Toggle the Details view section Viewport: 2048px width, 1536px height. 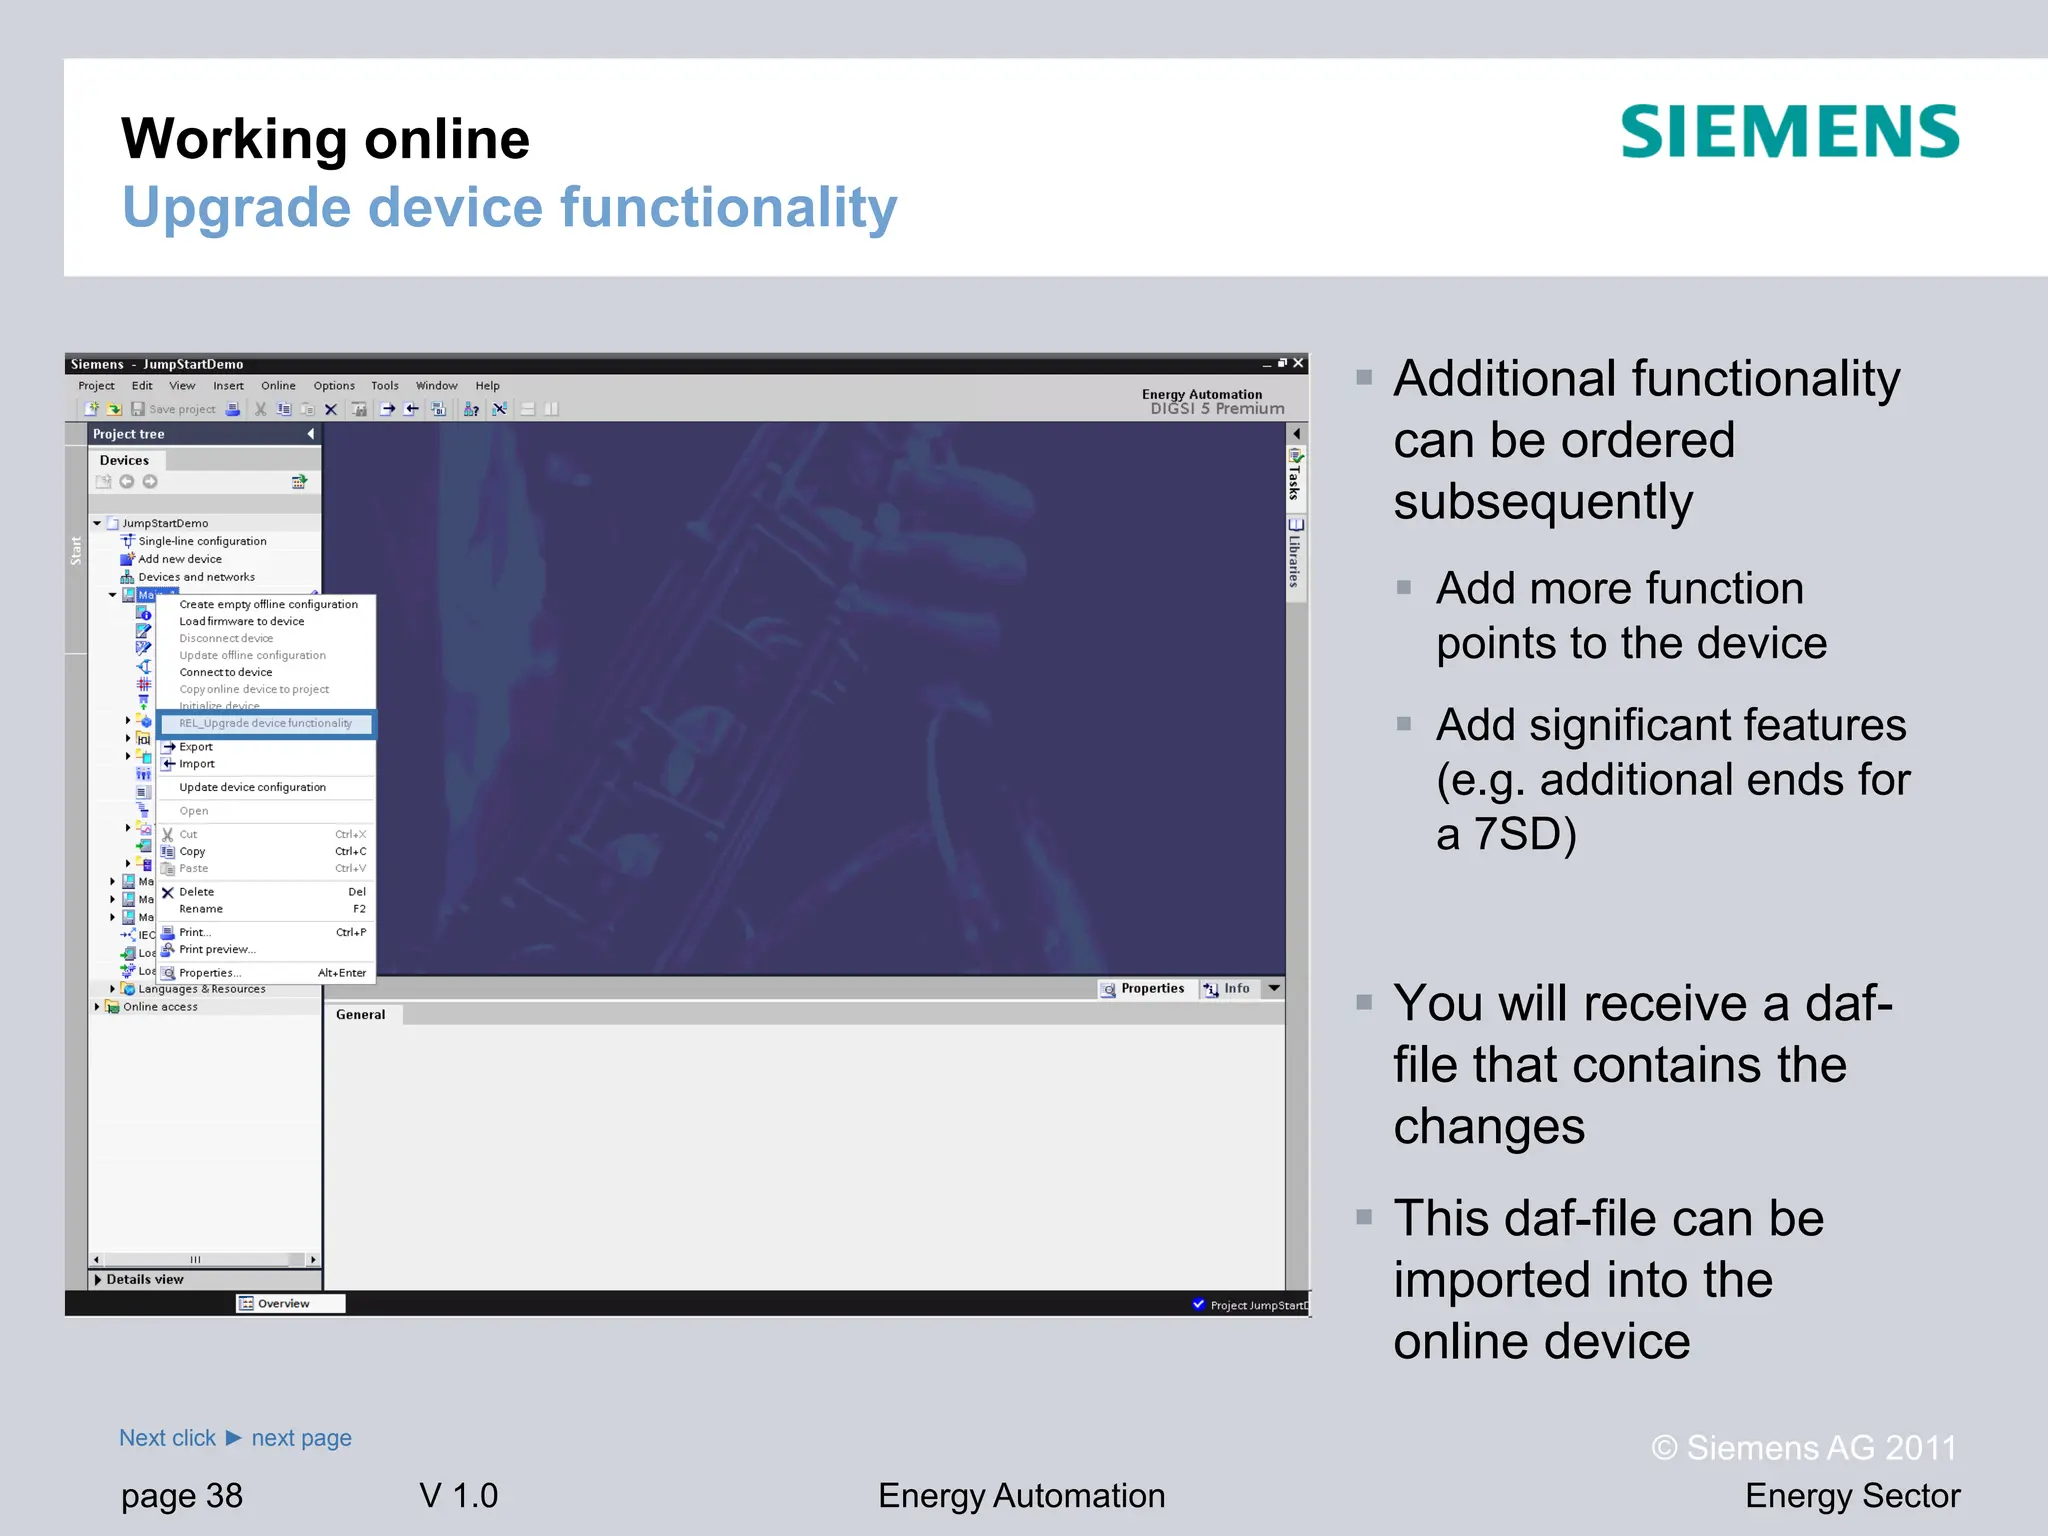[98, 1279]
